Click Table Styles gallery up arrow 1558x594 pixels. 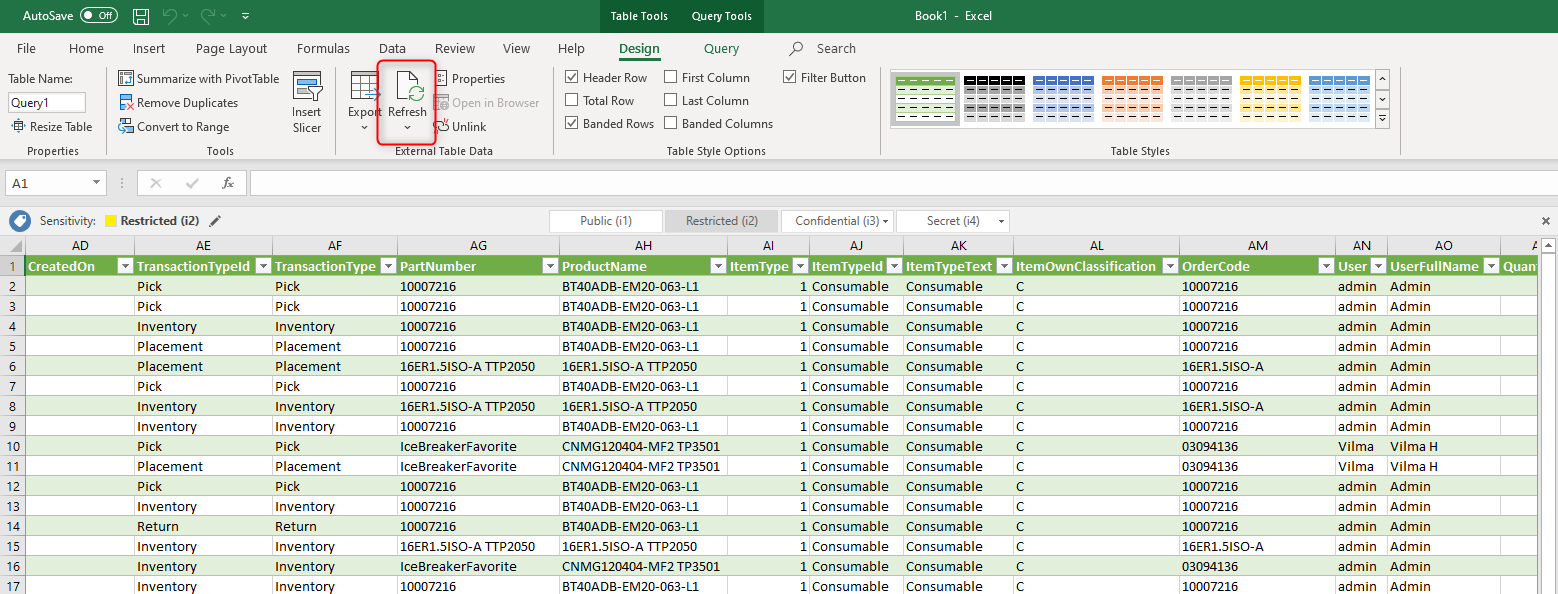[x=1382, y=79]
